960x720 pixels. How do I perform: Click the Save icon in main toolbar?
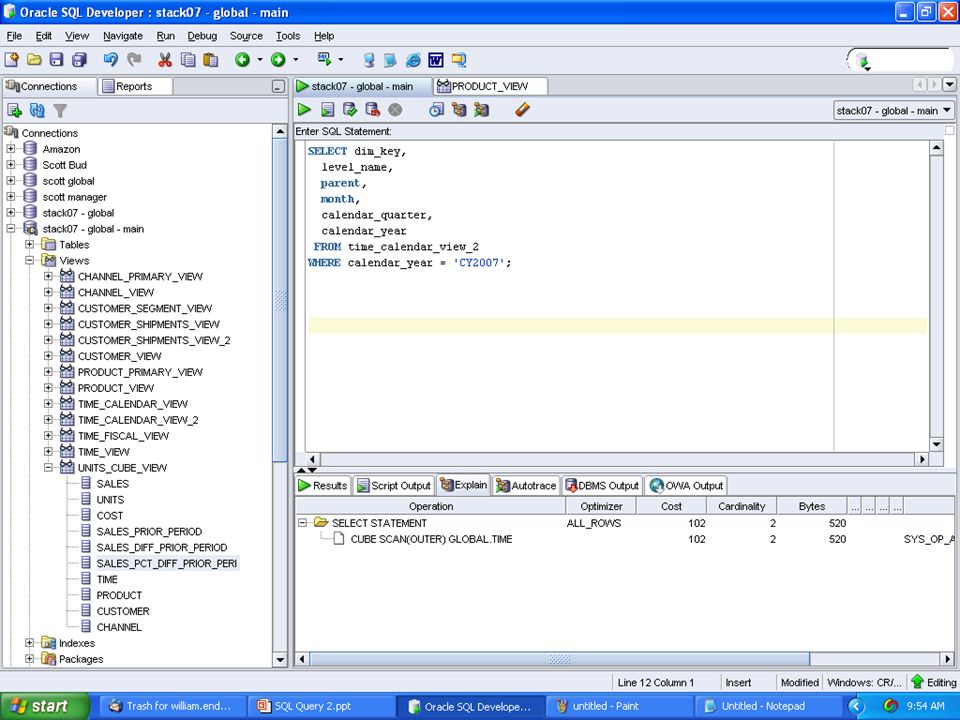point(56,59)
